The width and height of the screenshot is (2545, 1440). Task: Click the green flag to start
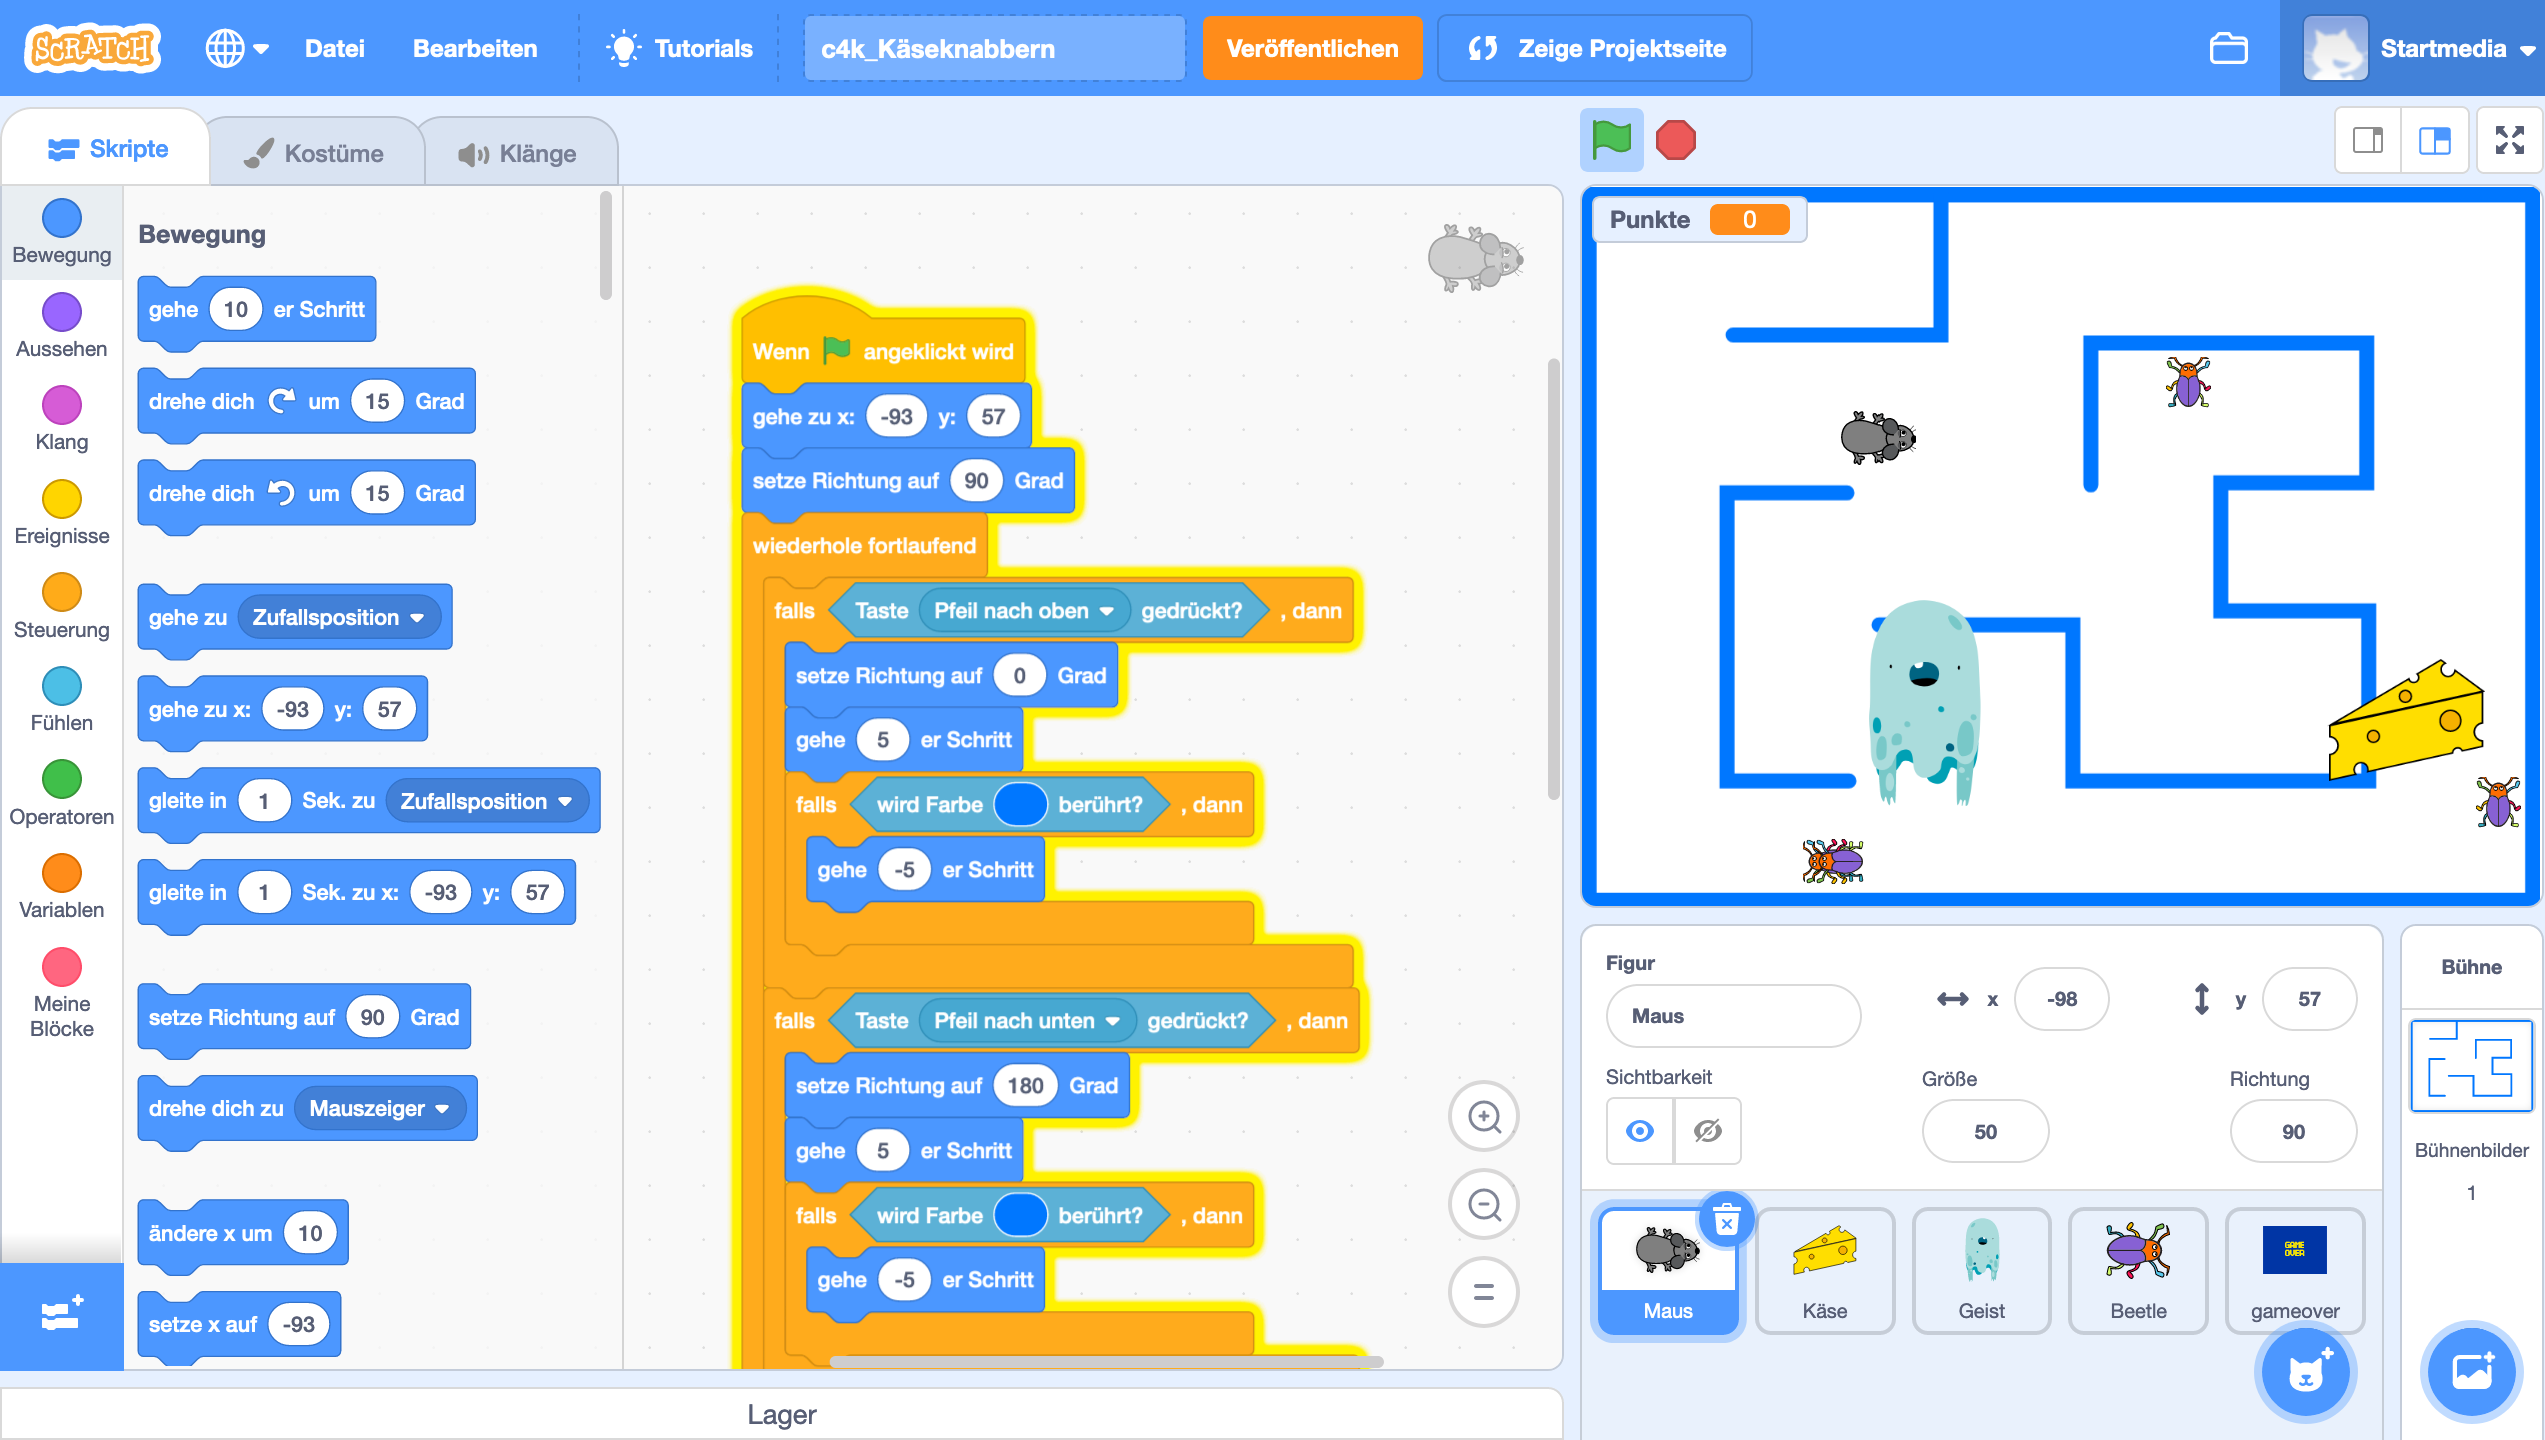[1611, 140]
